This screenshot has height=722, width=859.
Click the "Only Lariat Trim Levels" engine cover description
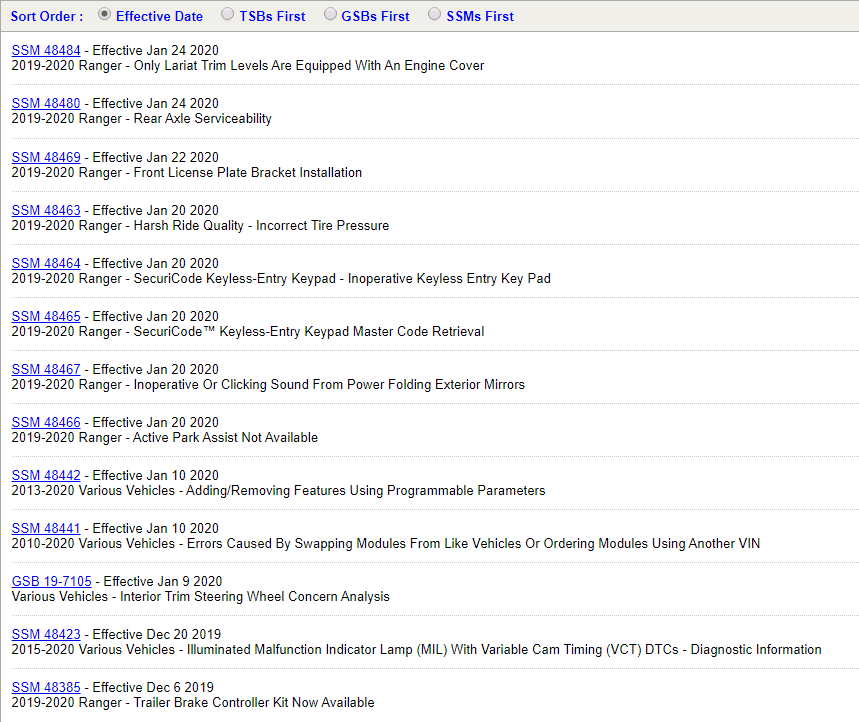pyautogui.click(x=248, y=66)
